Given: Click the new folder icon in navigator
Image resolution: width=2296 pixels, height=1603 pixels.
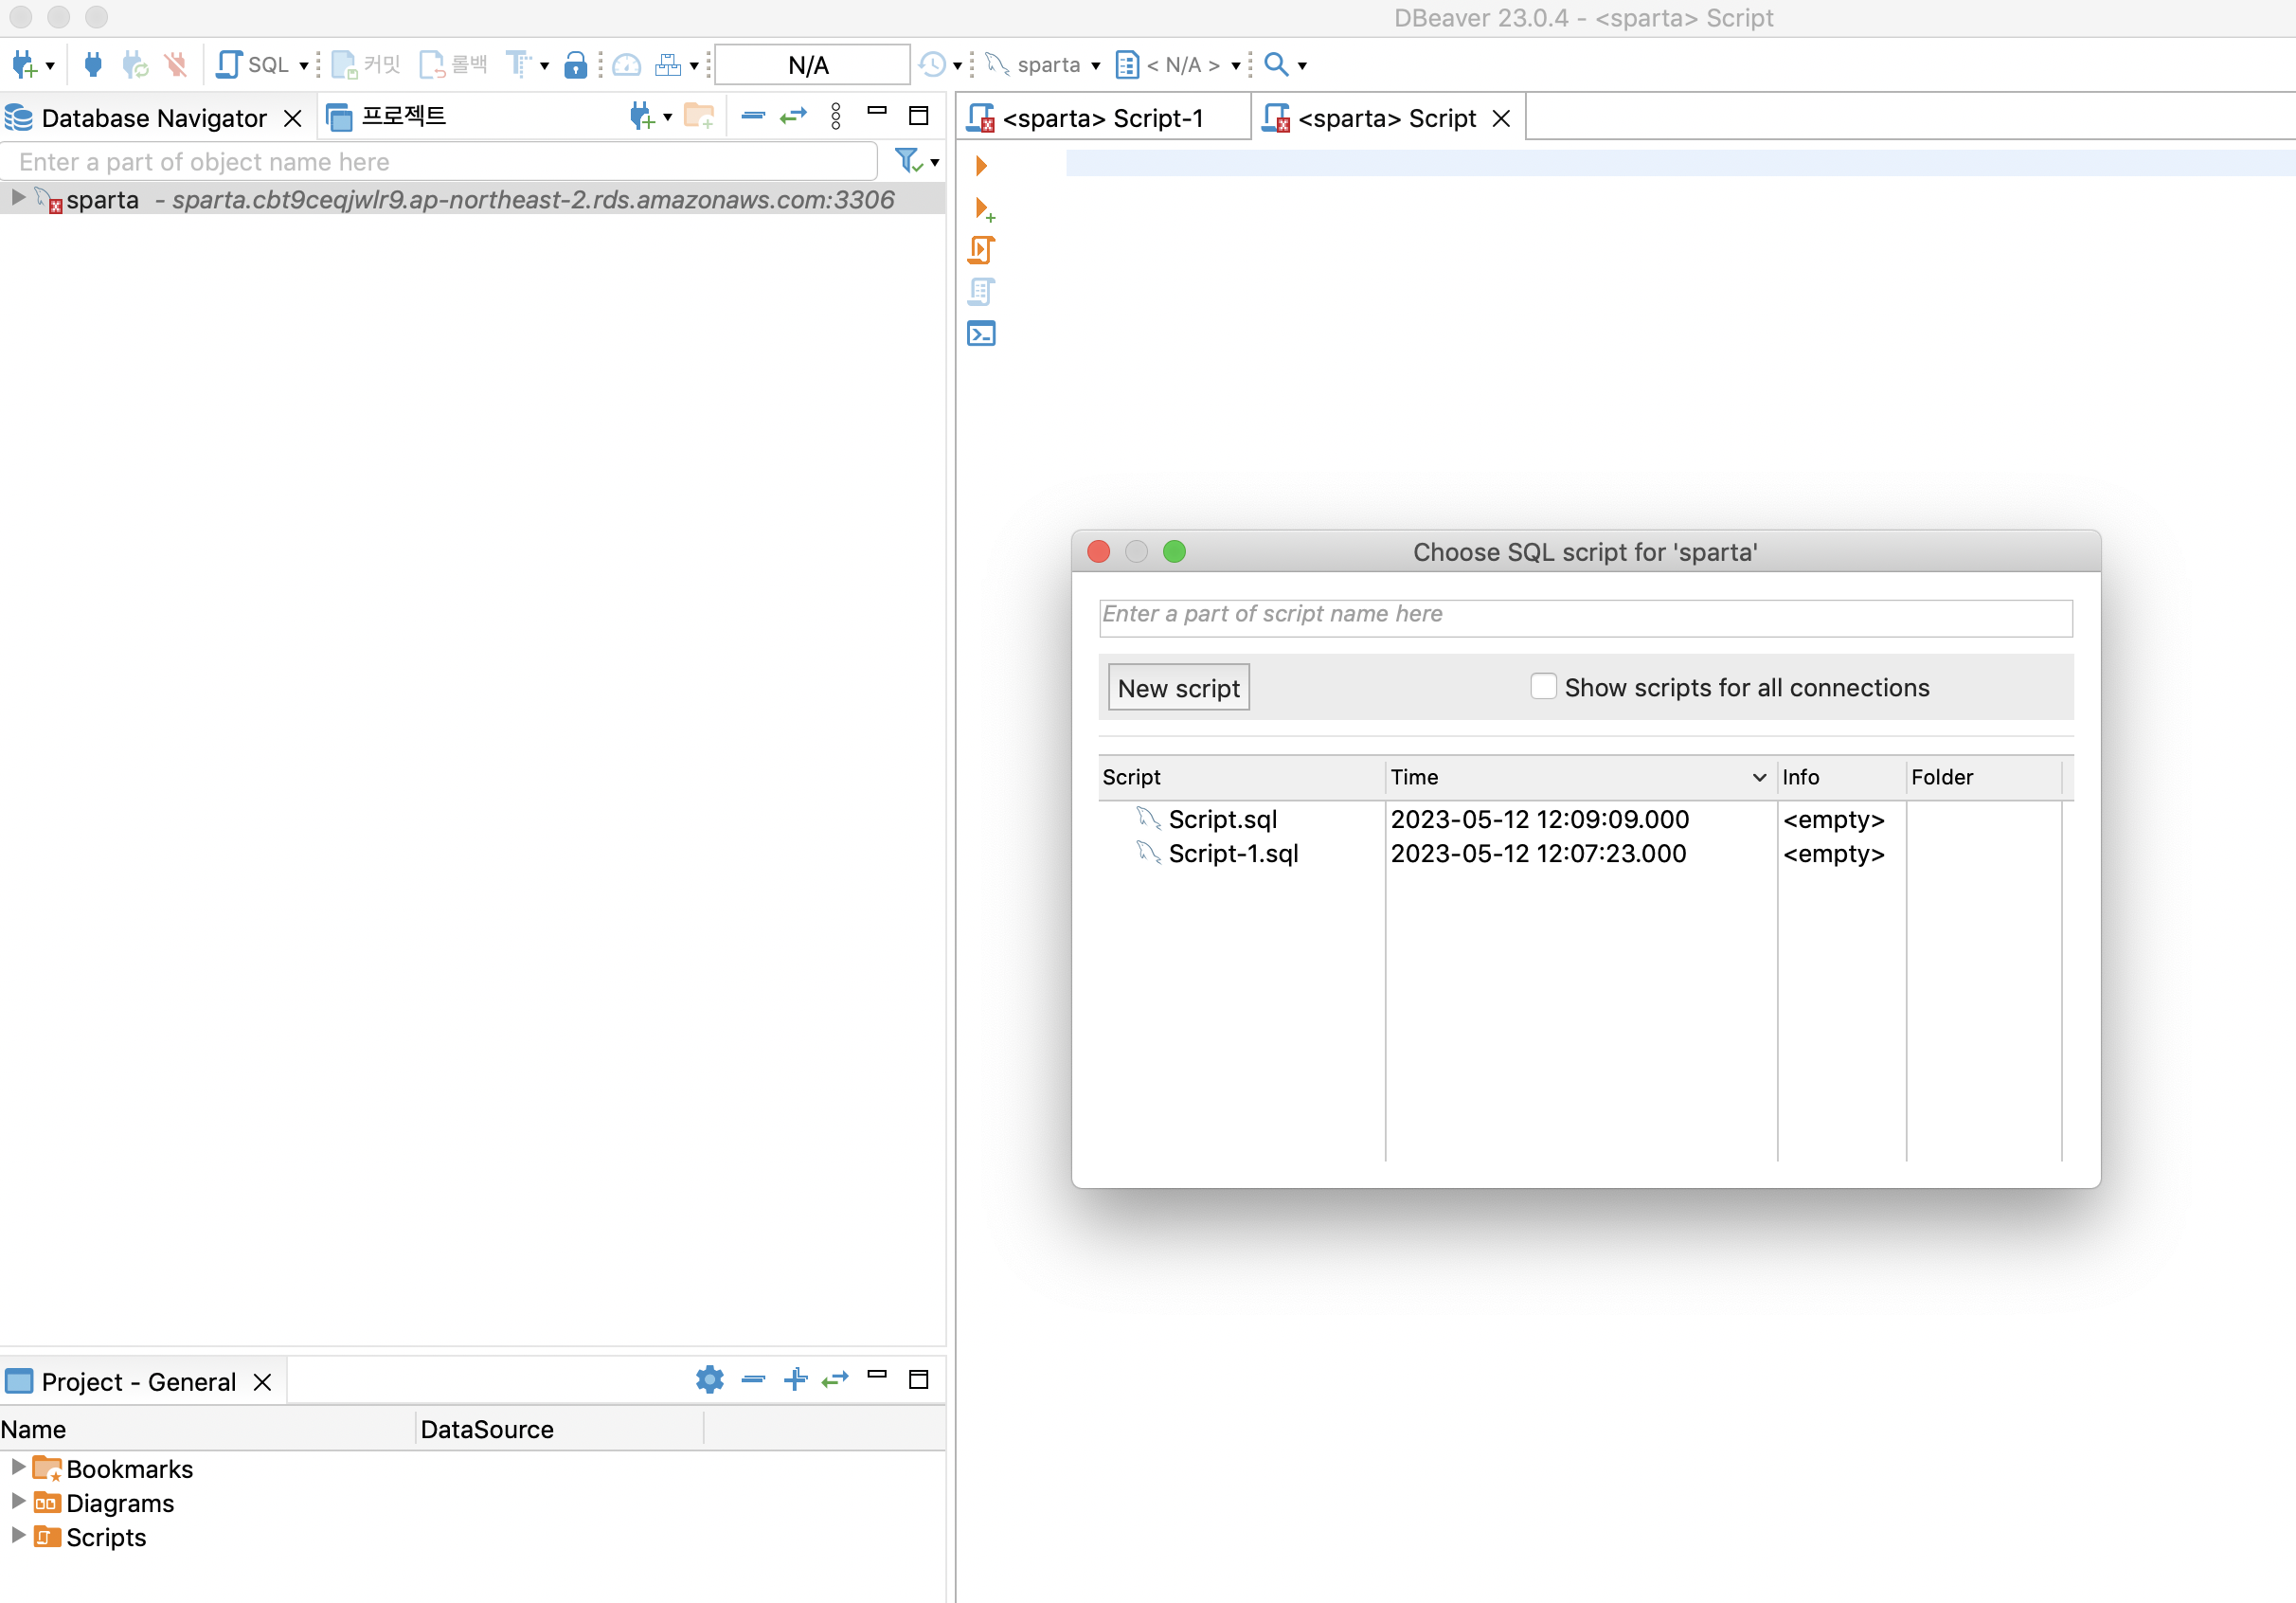Looking at the screenshot, I should (x=699, y=117).
